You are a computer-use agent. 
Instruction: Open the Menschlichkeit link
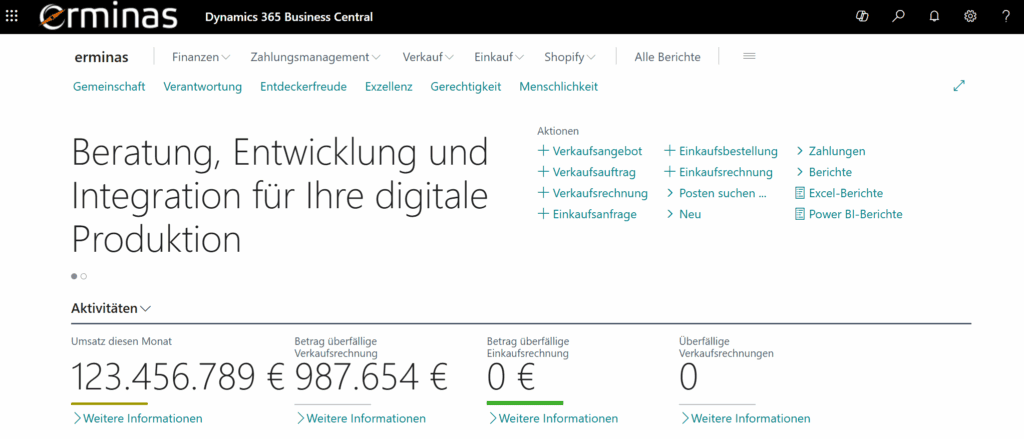coord(558,86)
